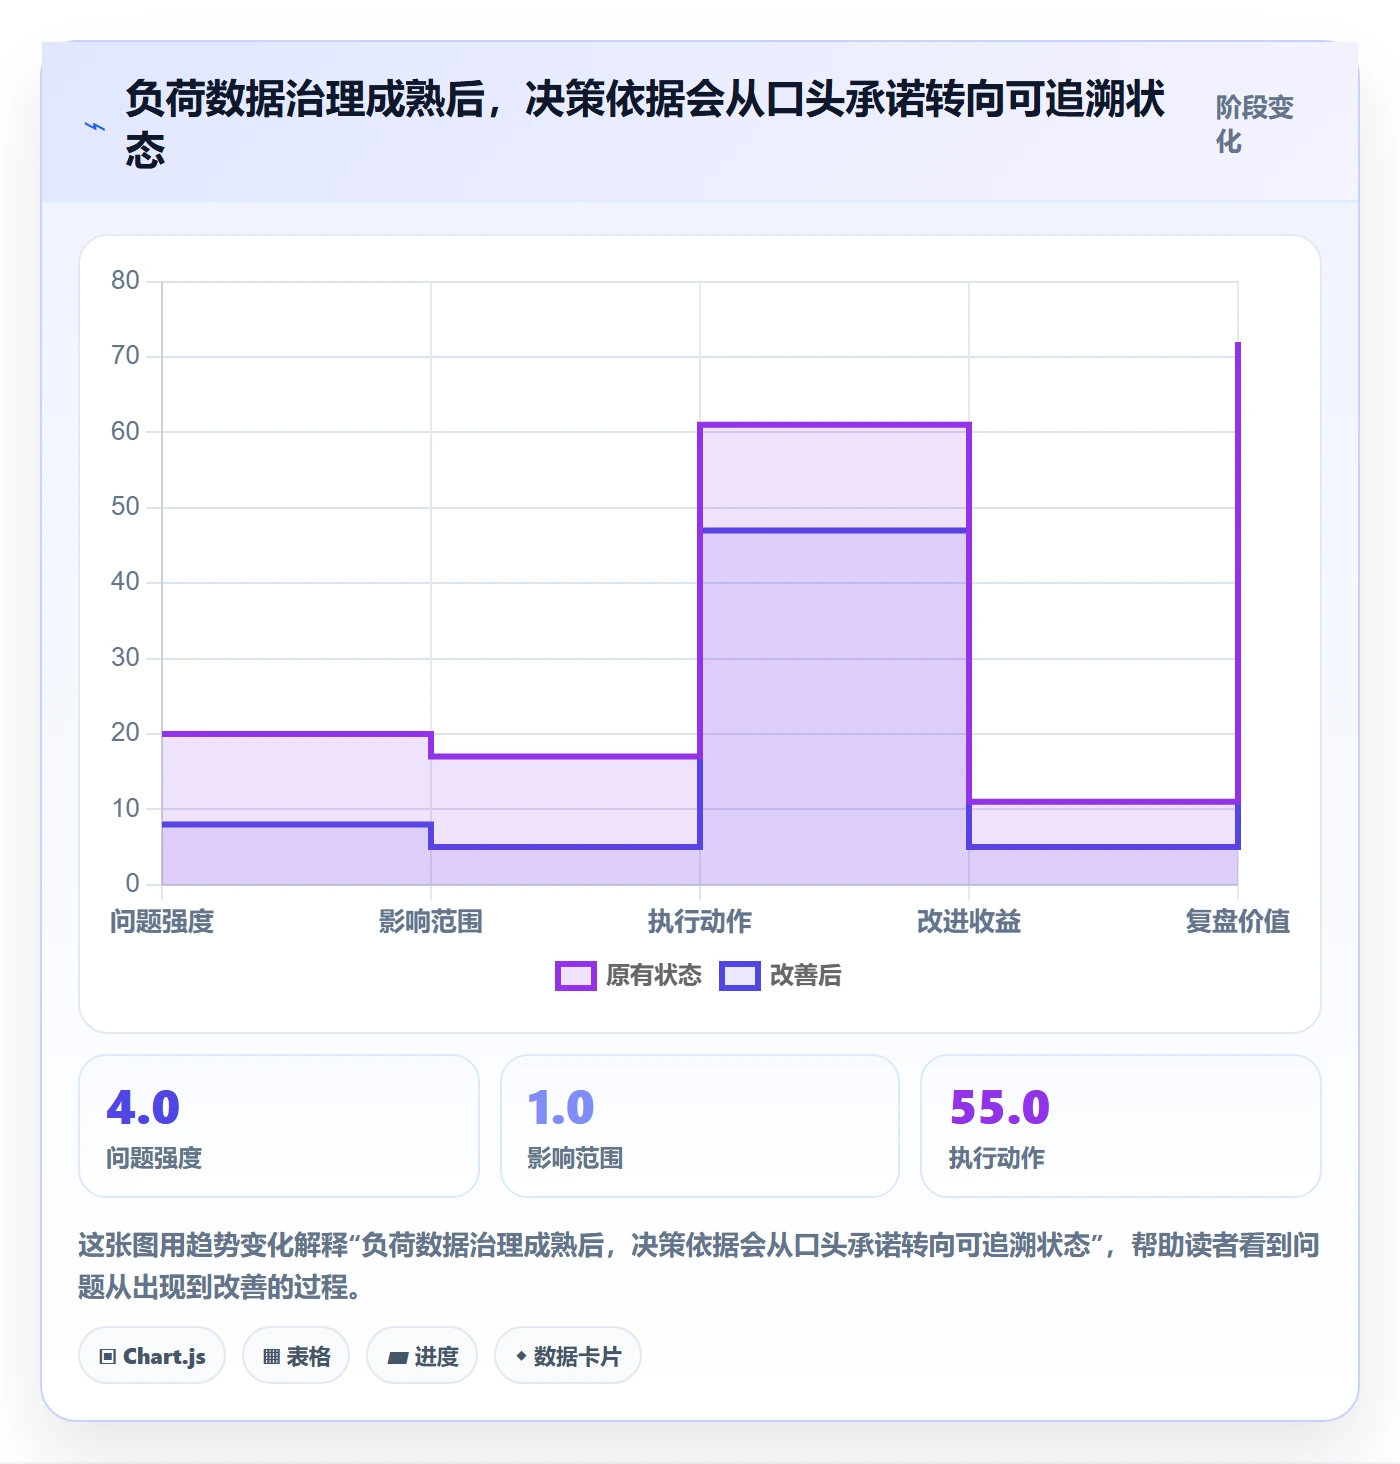Open the 55.0 执行动作 data card
This screenshot has width=1400, height=1464.
(x=1121, y=1126)
